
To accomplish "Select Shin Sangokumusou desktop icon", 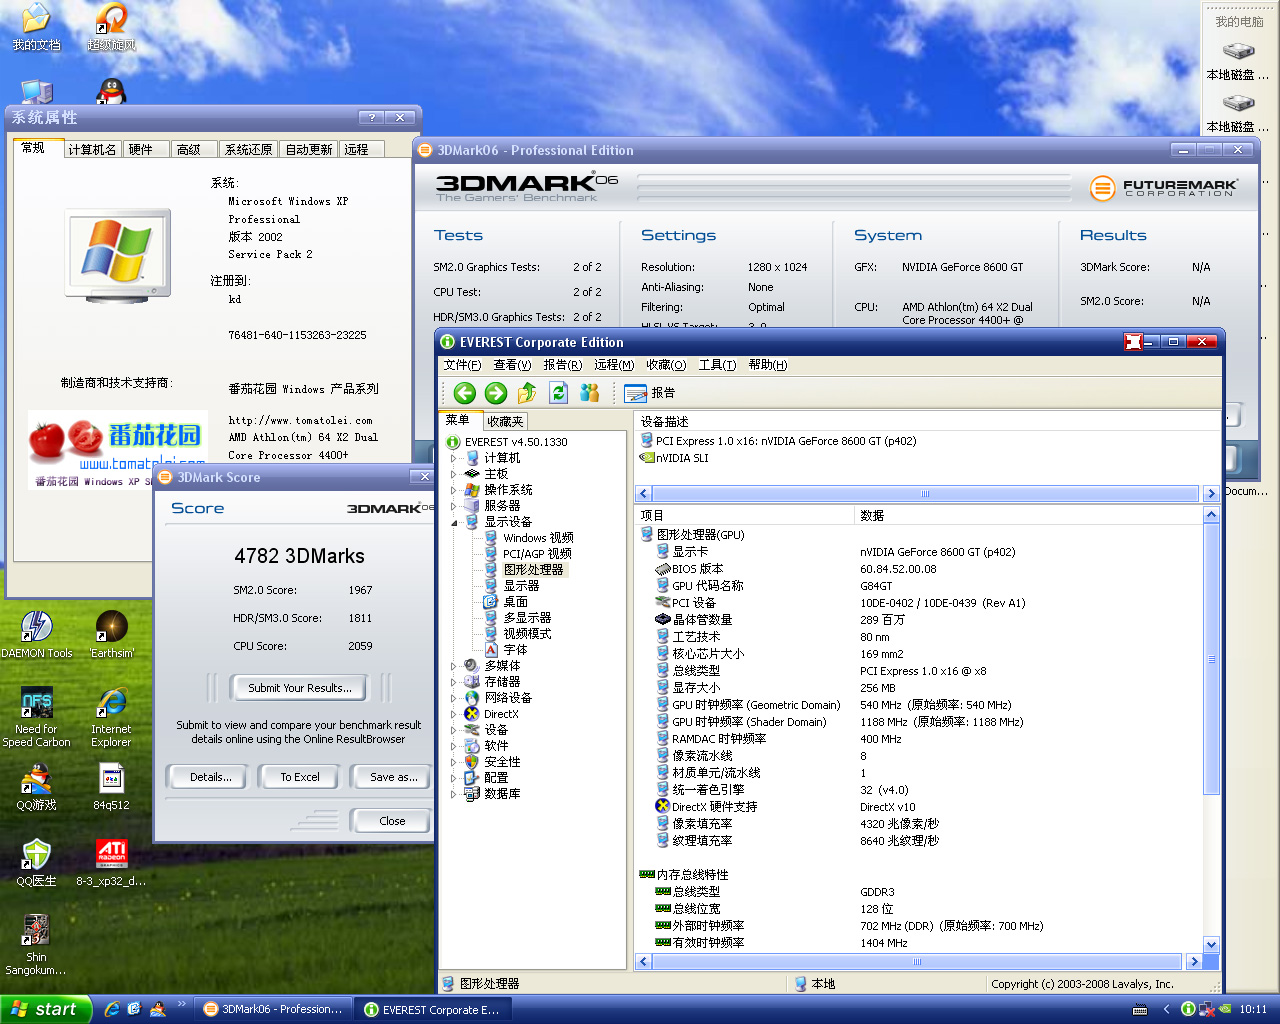I will point(36,944).
